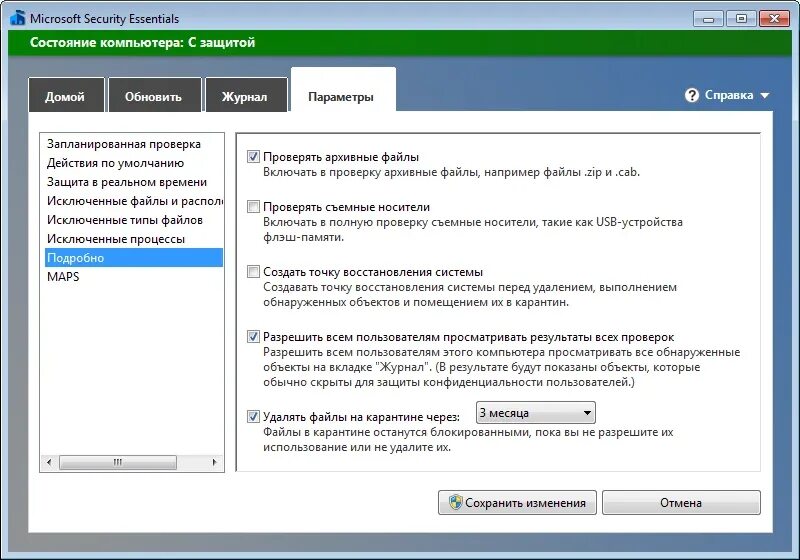The height and width of the screenshot is (560, 800).
Task: Select the highlighted Подробно item
Action: 134,258
